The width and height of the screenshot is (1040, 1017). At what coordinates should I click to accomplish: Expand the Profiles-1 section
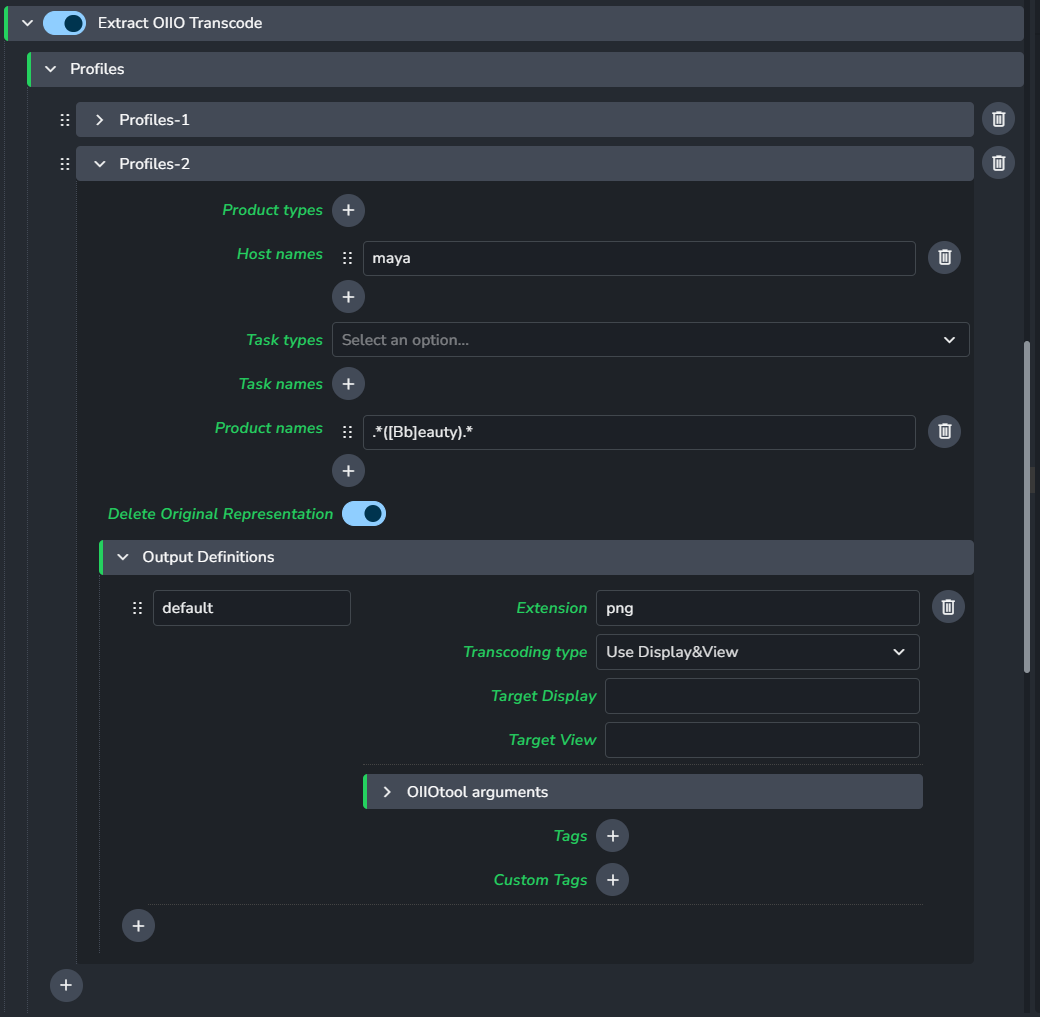[x=100, y=120]
